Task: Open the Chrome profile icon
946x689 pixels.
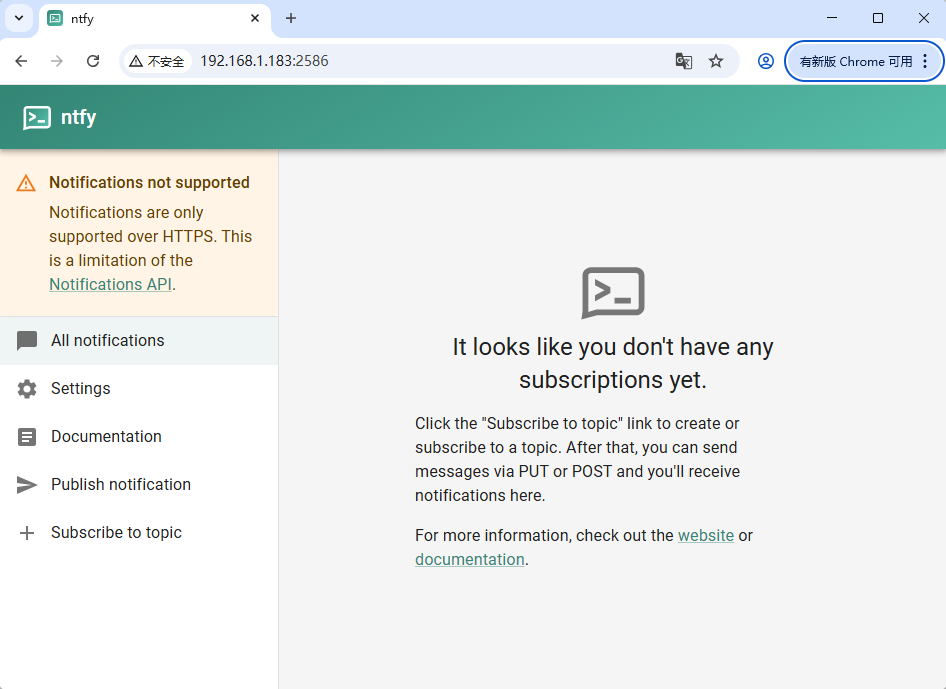Action: coord(766,61)
